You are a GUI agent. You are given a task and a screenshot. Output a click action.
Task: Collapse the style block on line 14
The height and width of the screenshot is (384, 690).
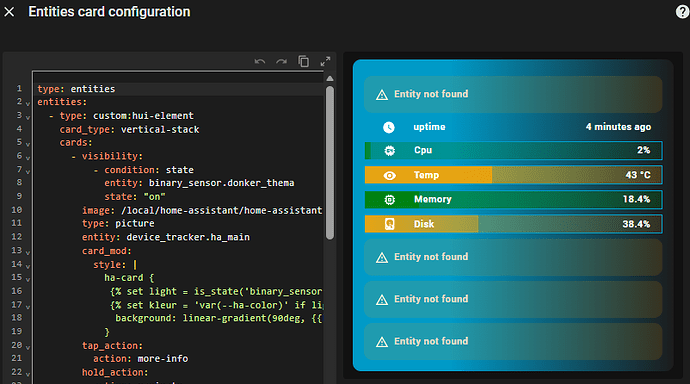(x=28, y=267)
